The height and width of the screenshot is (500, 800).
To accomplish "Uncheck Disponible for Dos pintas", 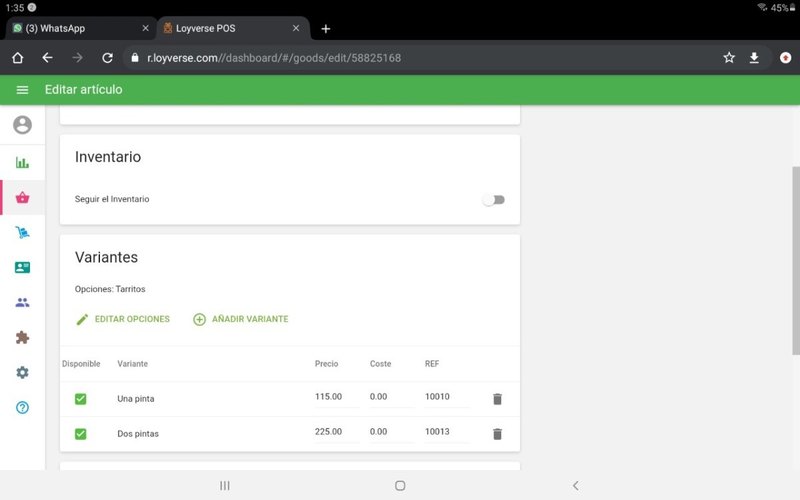I will pyautogui.click(x=81, y=434).
